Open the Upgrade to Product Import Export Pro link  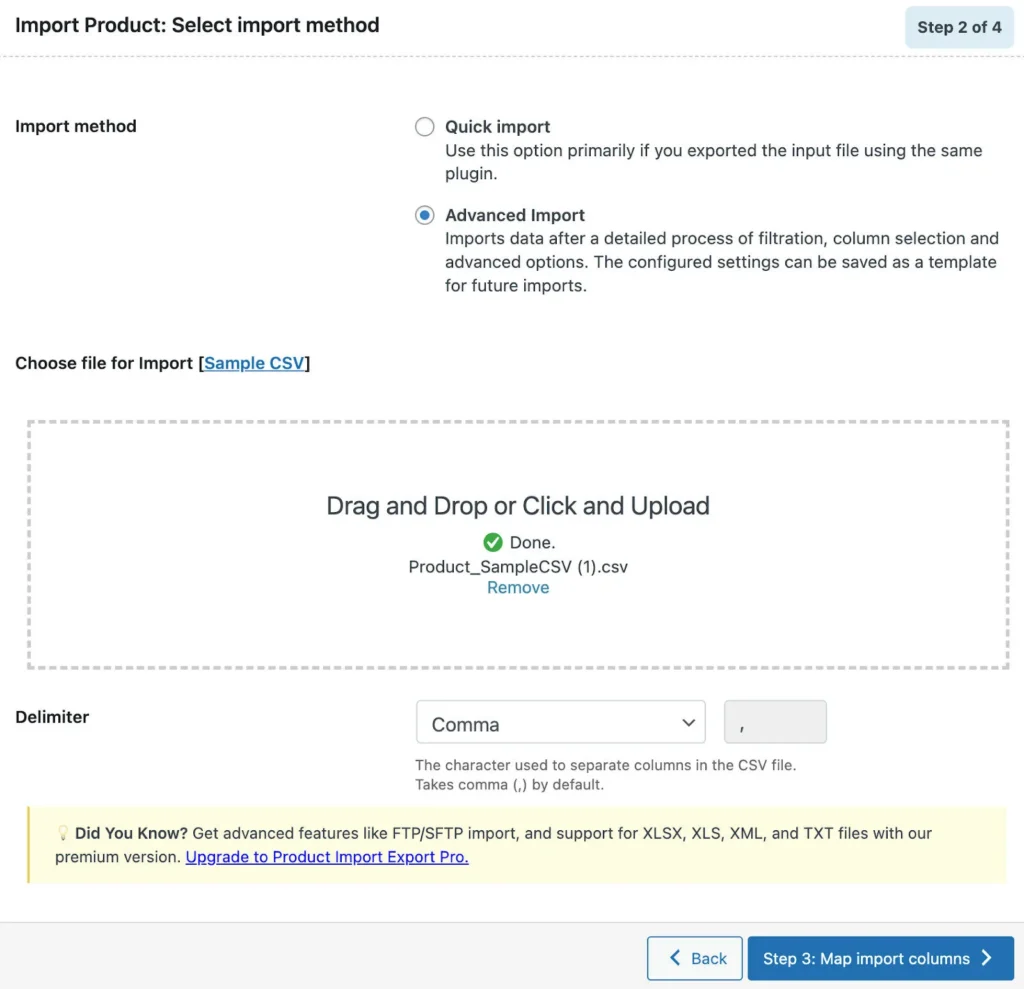tap(326, 856)
